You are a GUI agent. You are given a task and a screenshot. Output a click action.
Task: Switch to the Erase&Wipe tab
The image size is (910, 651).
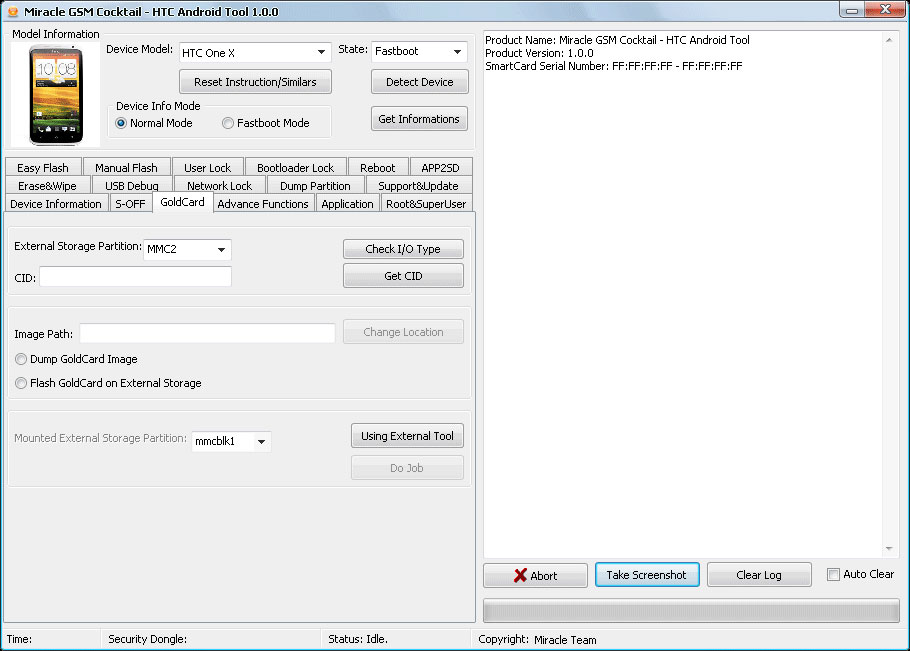pyautogui.click(x=48, y=186)
